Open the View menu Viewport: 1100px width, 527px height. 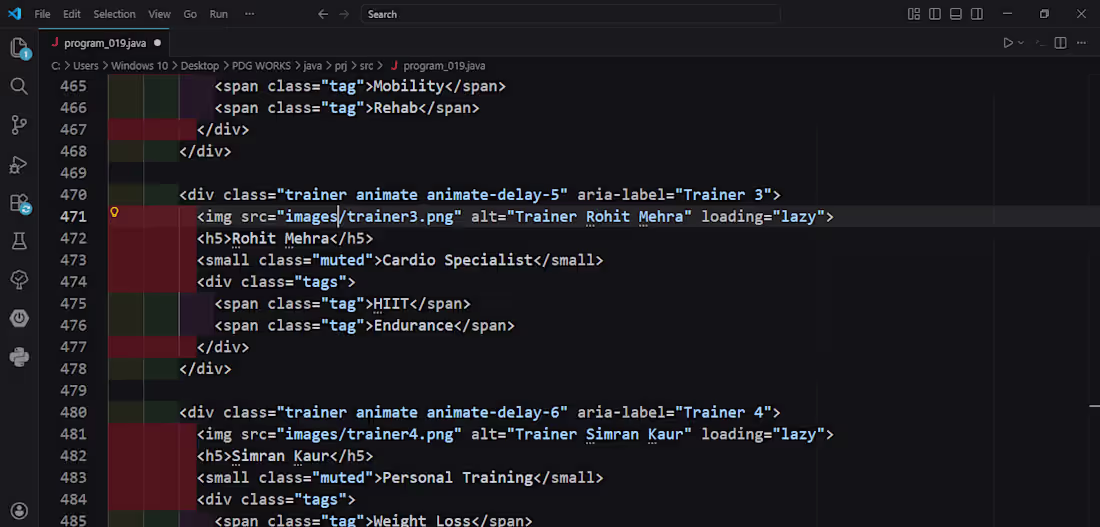(159, 14)
